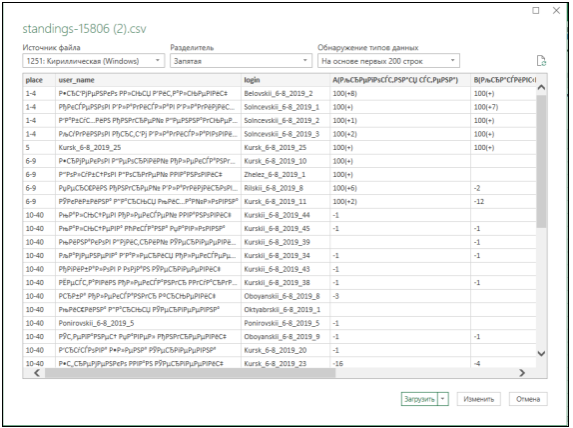Viewport: 573px width, 428px height.
Task: Click the '100(+8)' score cell
Action: tap(400, 94)
